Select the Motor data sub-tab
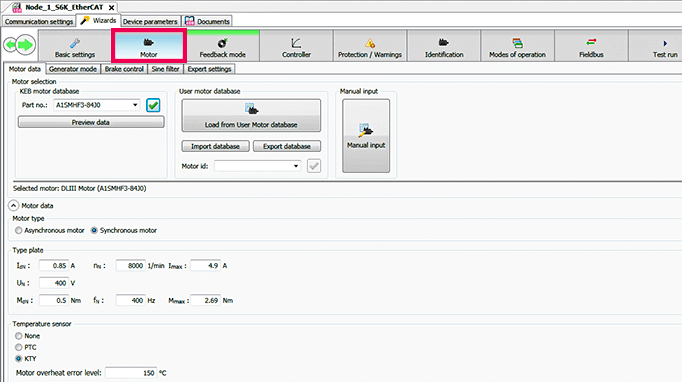The height and width of the screenshot is (382, 682). [x=25, y=69]
